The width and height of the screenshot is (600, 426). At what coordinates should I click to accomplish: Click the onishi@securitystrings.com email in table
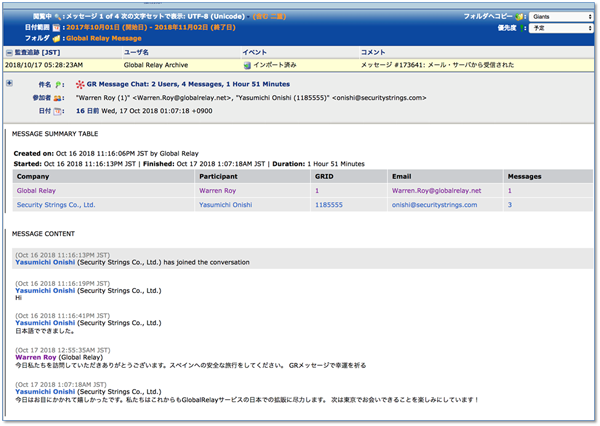click(435, 205)
